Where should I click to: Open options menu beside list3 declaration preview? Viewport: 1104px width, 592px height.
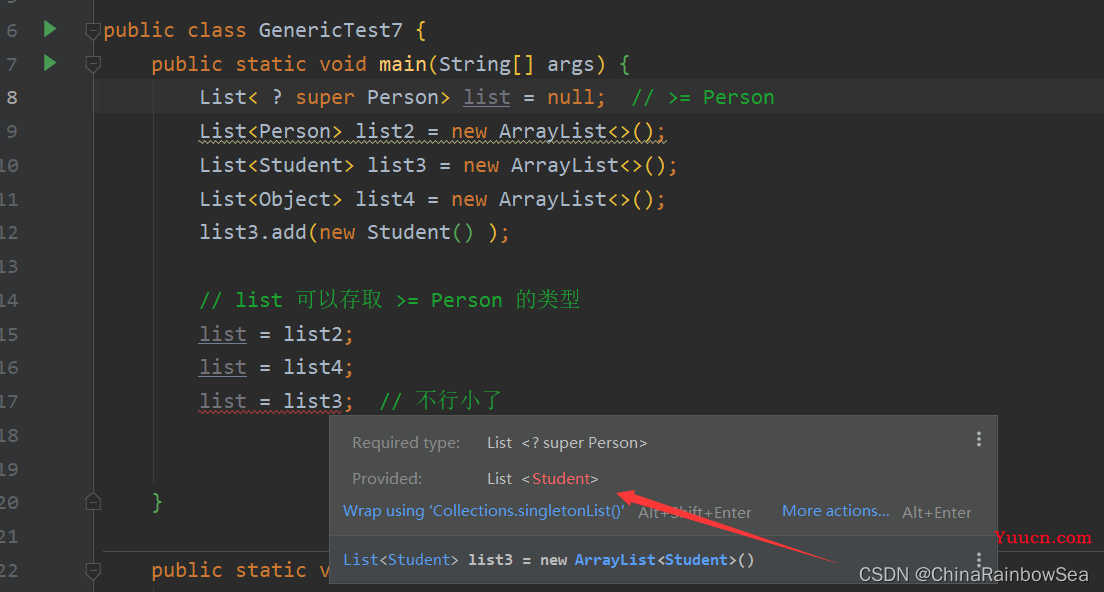(x=979, y=560)
